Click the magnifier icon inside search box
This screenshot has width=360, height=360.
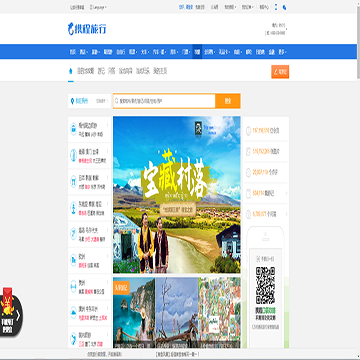117,101
